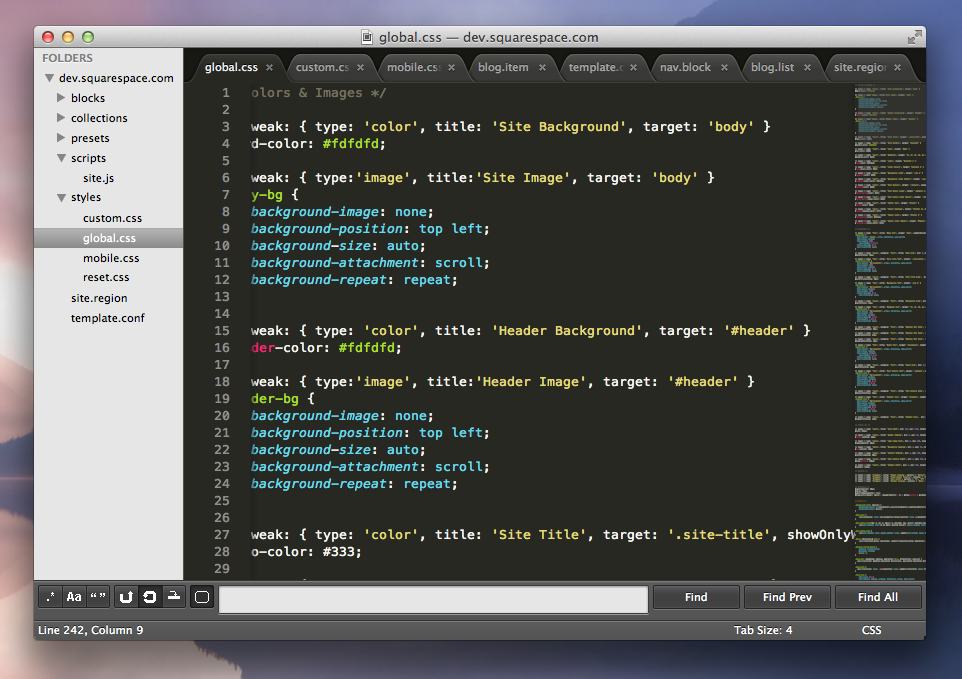This screenshot has width=962, height=679.
Task: Close the site.region tab
Action: tap(898, 67)
